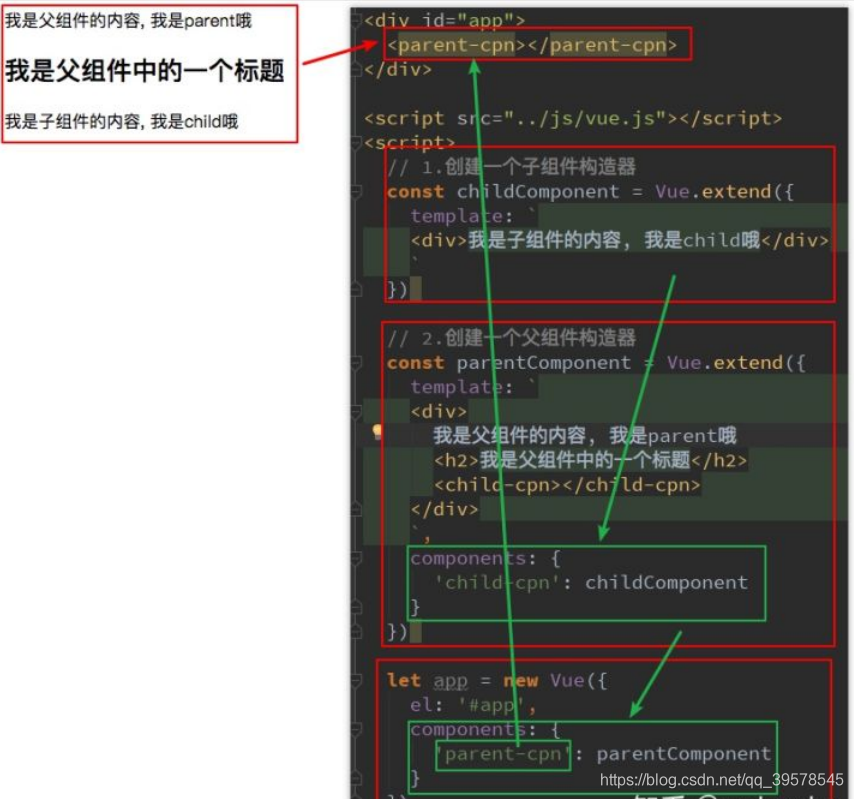Select the 'parent-cpn' key in app components

click(x=503, y=754)
